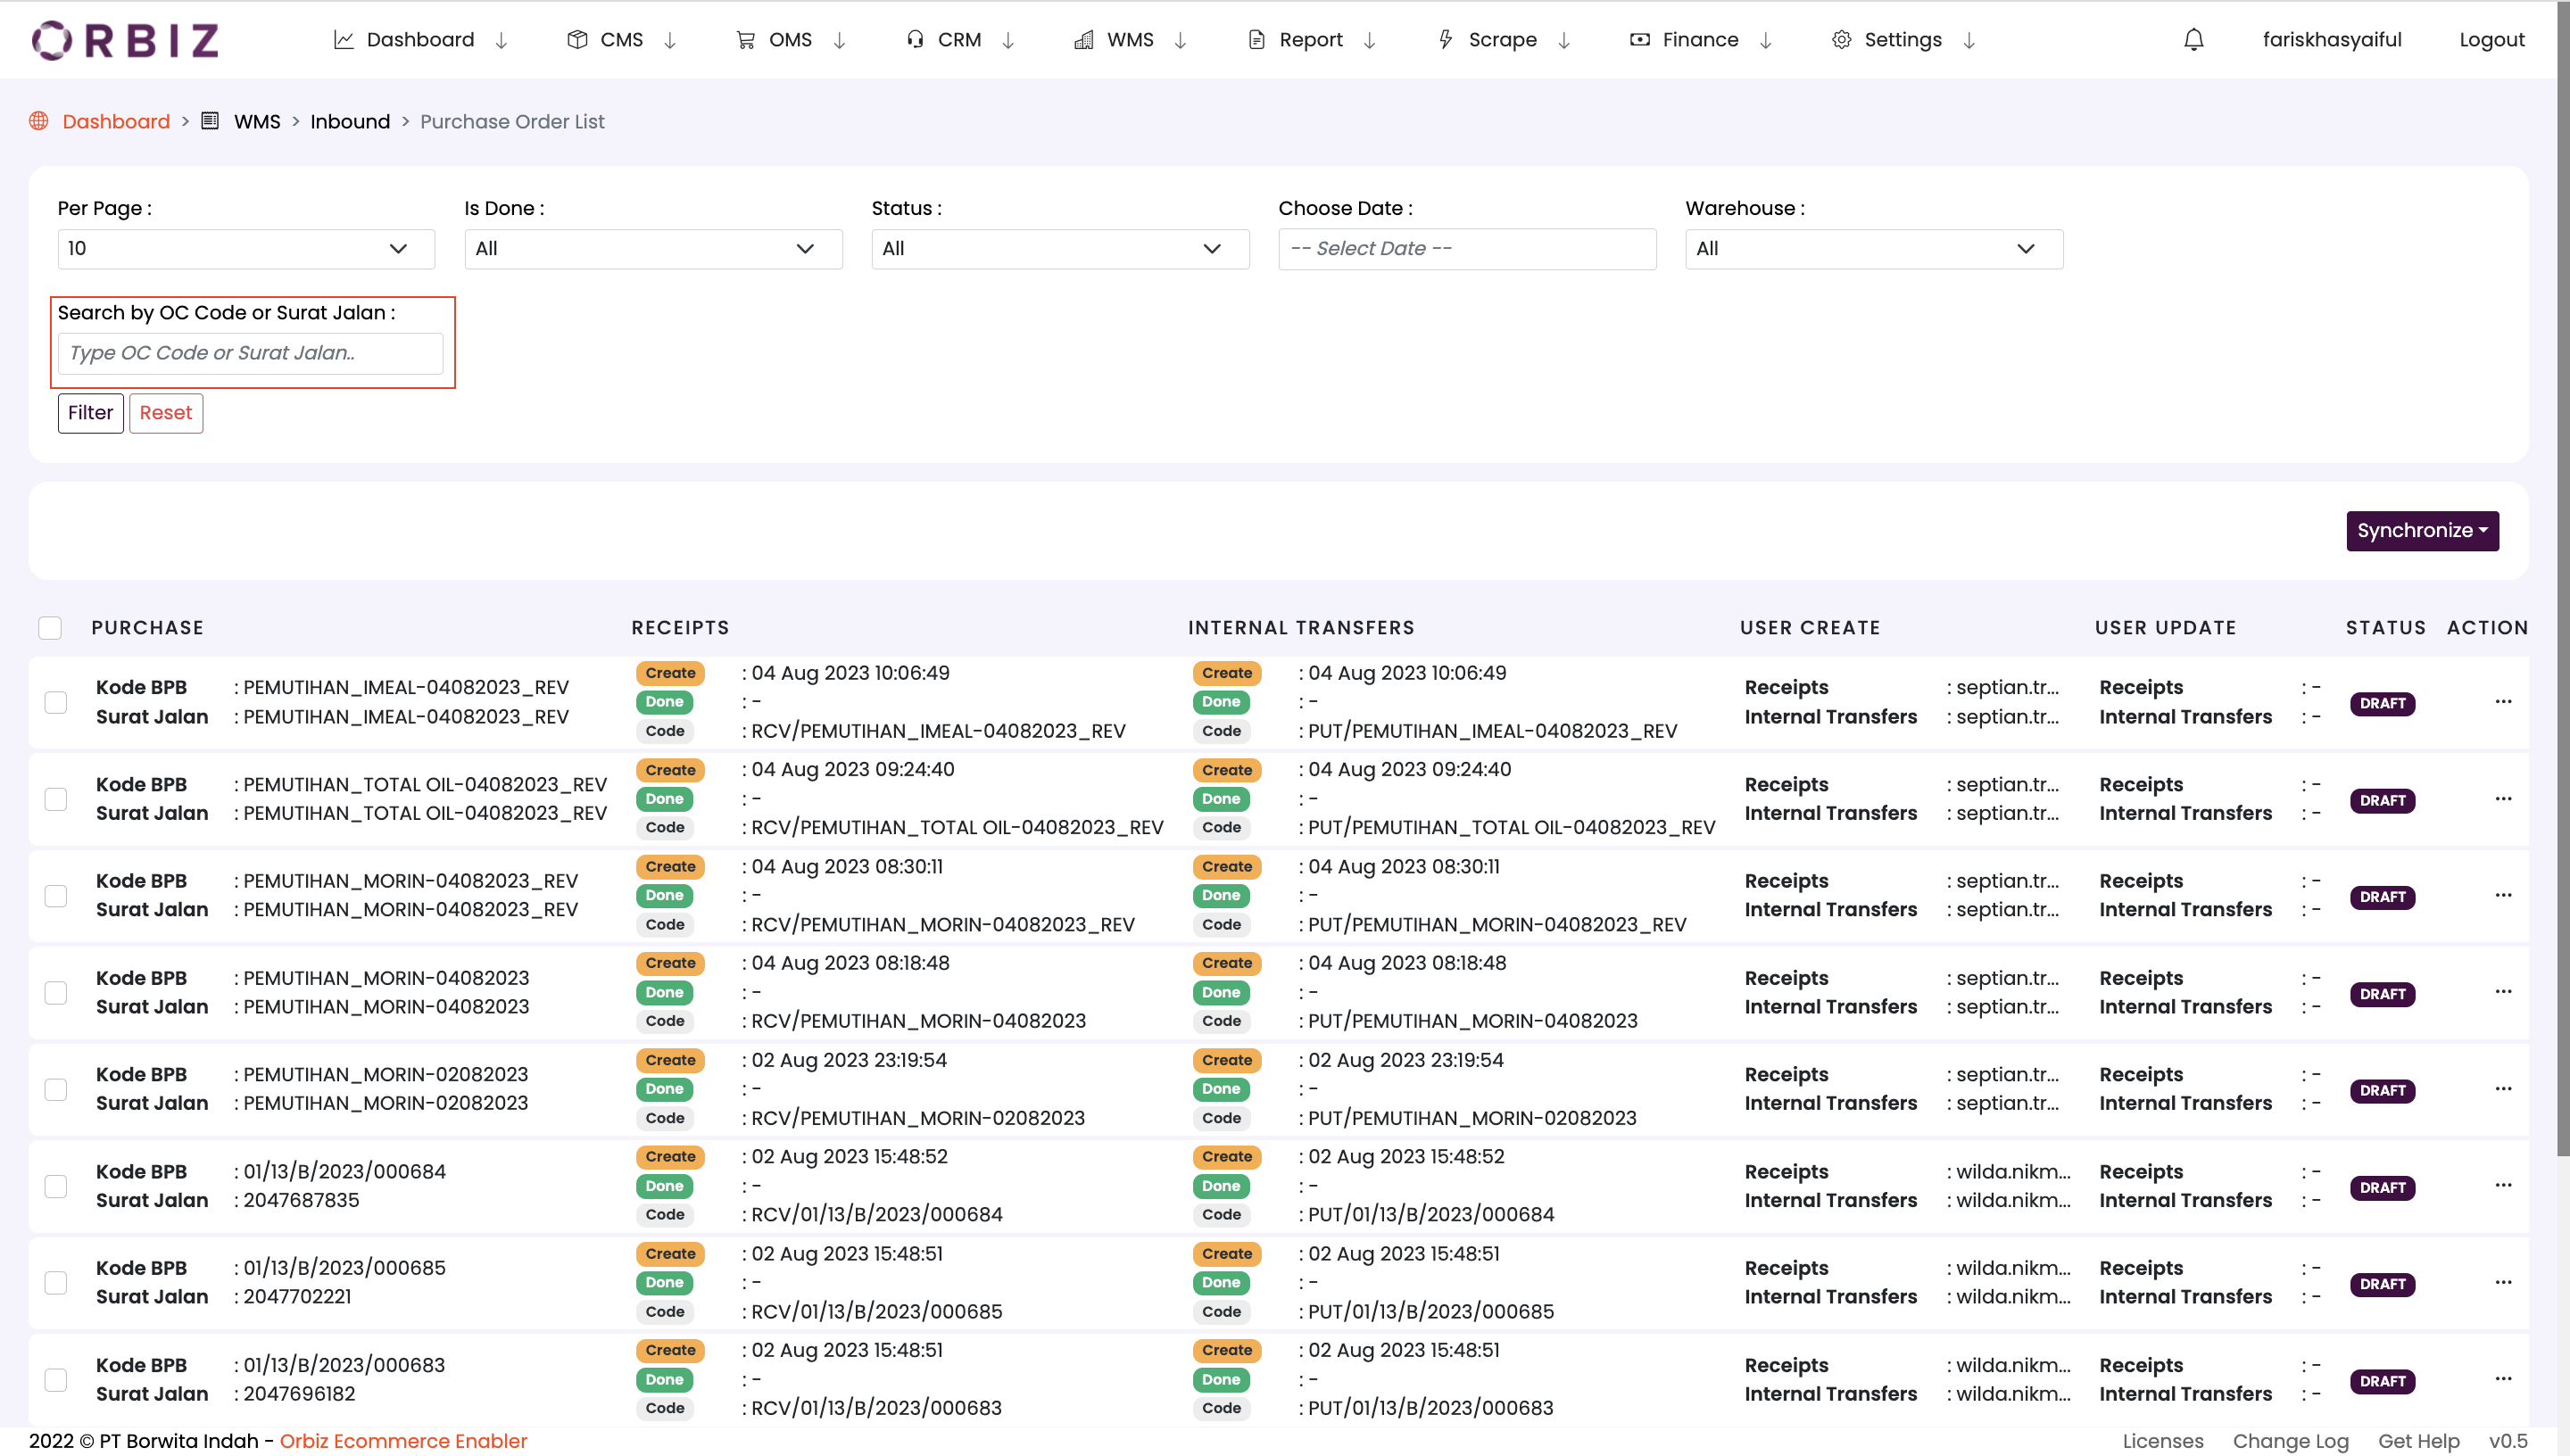The height and width of the screenshot is (1456, 2570).
Task: Click the CMS box icon
Action: [577, 40]
